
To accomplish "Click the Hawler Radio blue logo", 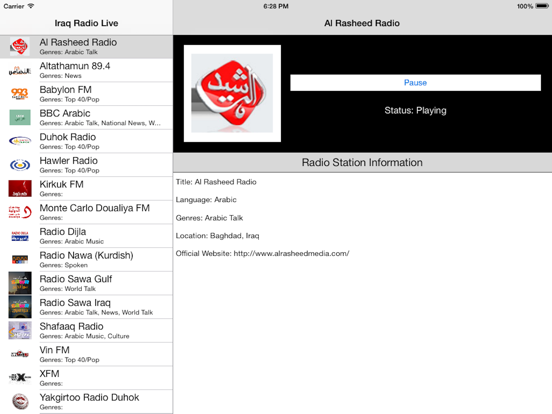I will tap(20, 165).
